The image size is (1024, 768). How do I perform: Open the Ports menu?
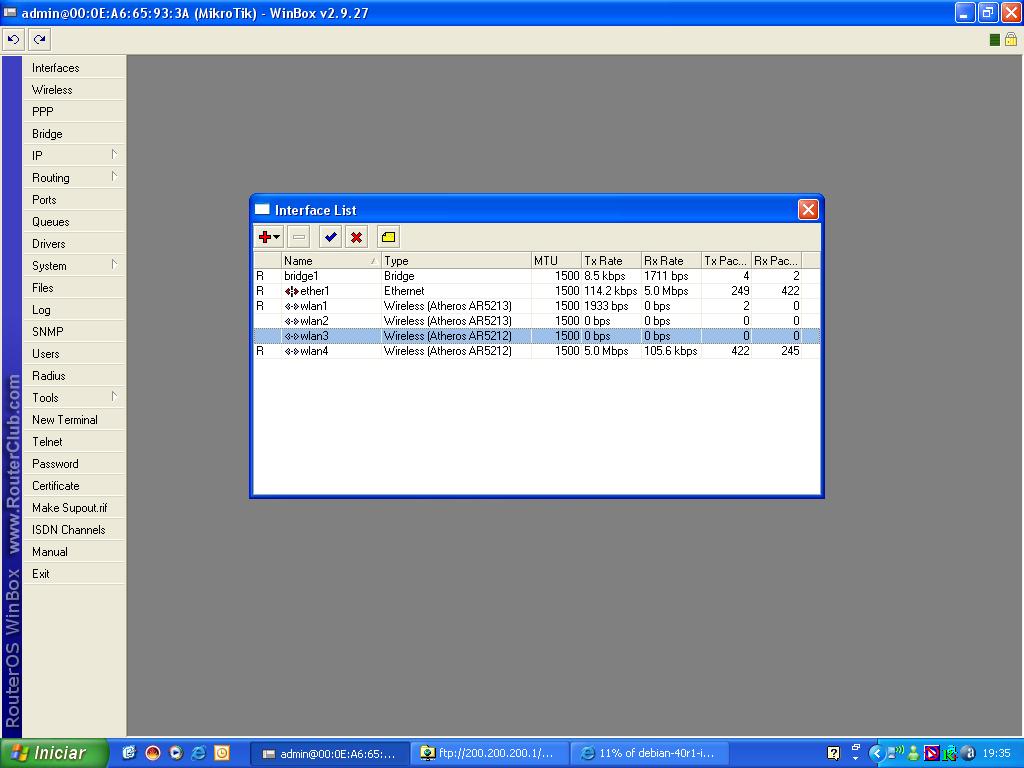[74, 200]
